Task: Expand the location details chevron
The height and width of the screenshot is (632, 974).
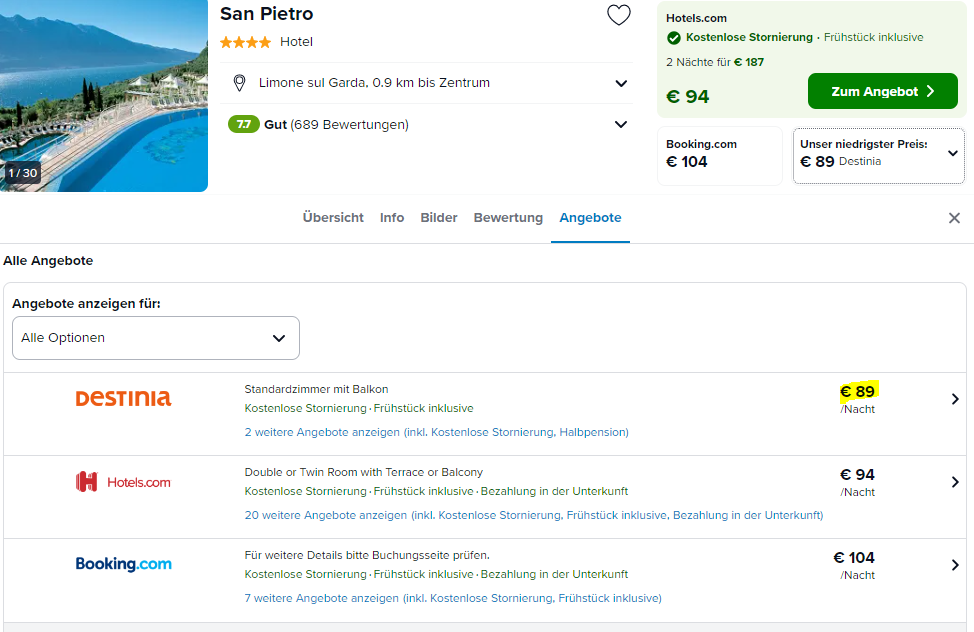Action: 621,83
